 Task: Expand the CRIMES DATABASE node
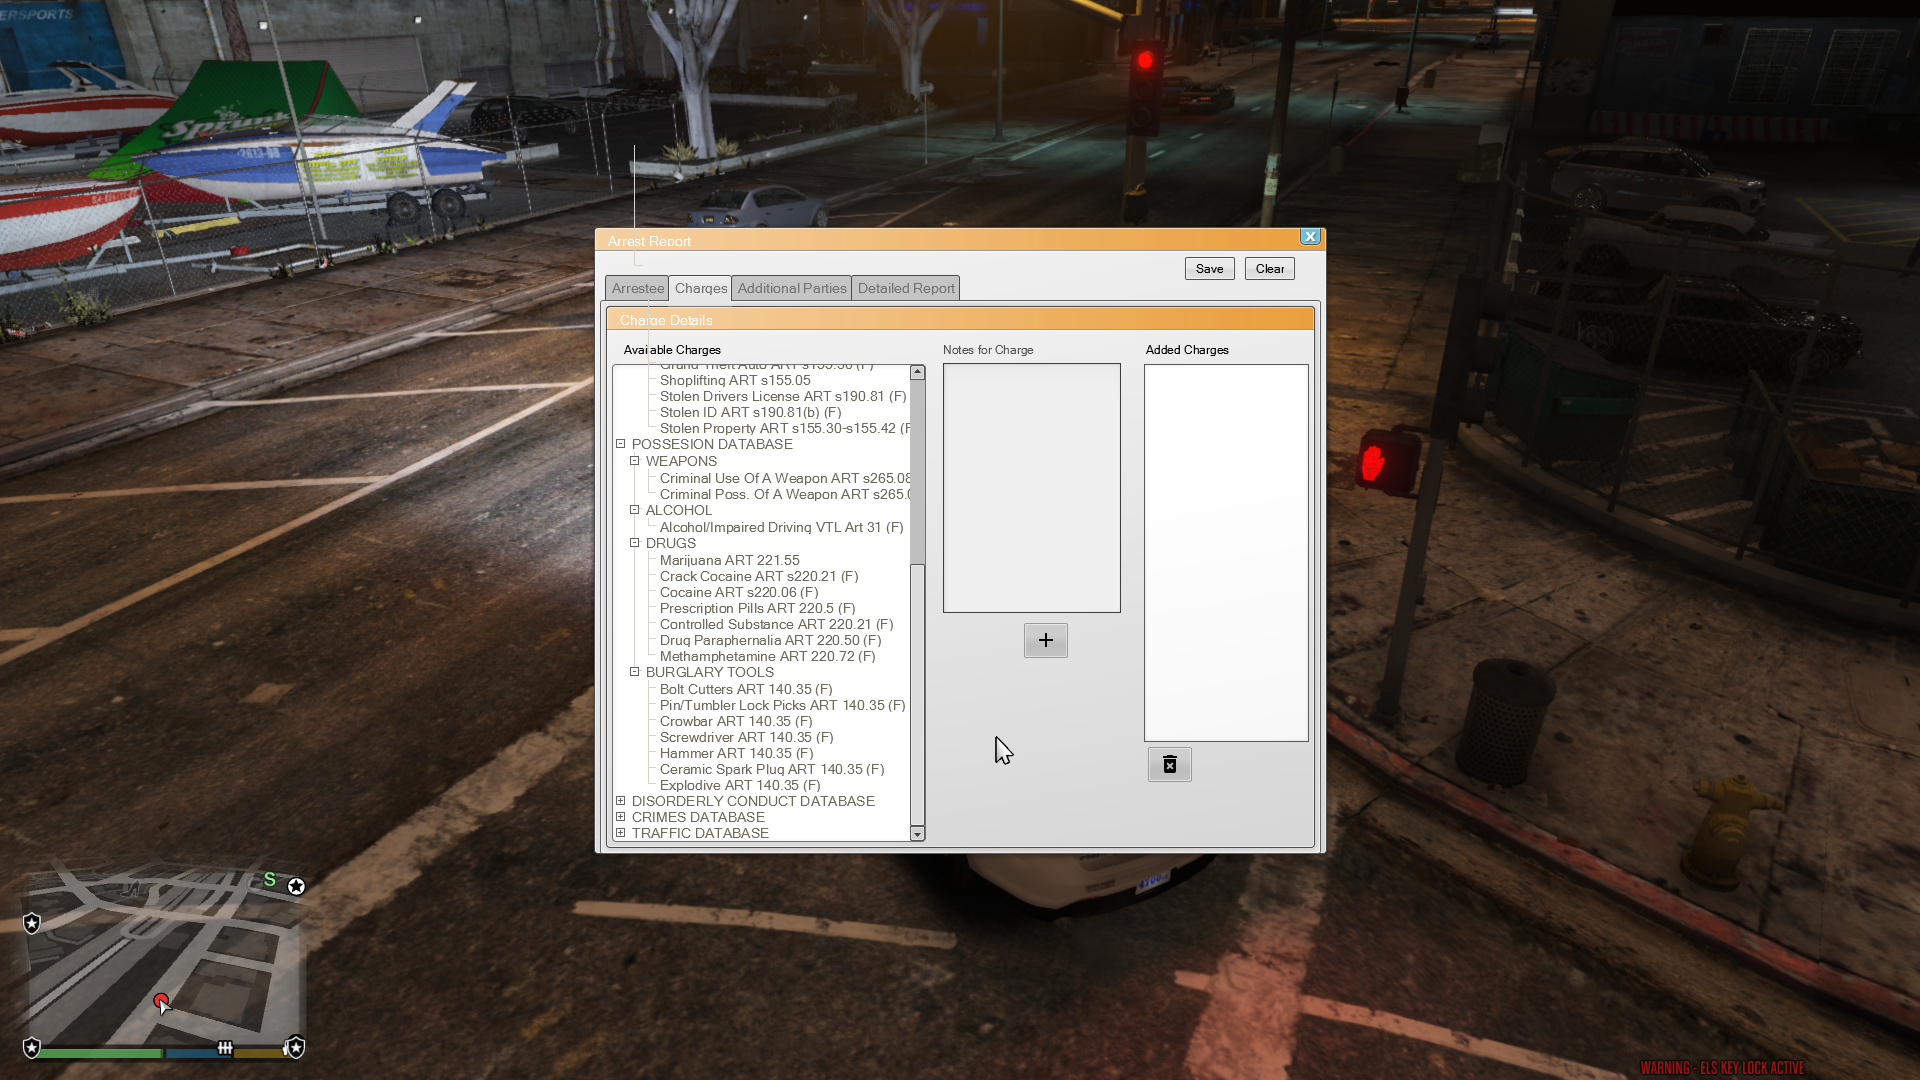(x=621, y=817)
